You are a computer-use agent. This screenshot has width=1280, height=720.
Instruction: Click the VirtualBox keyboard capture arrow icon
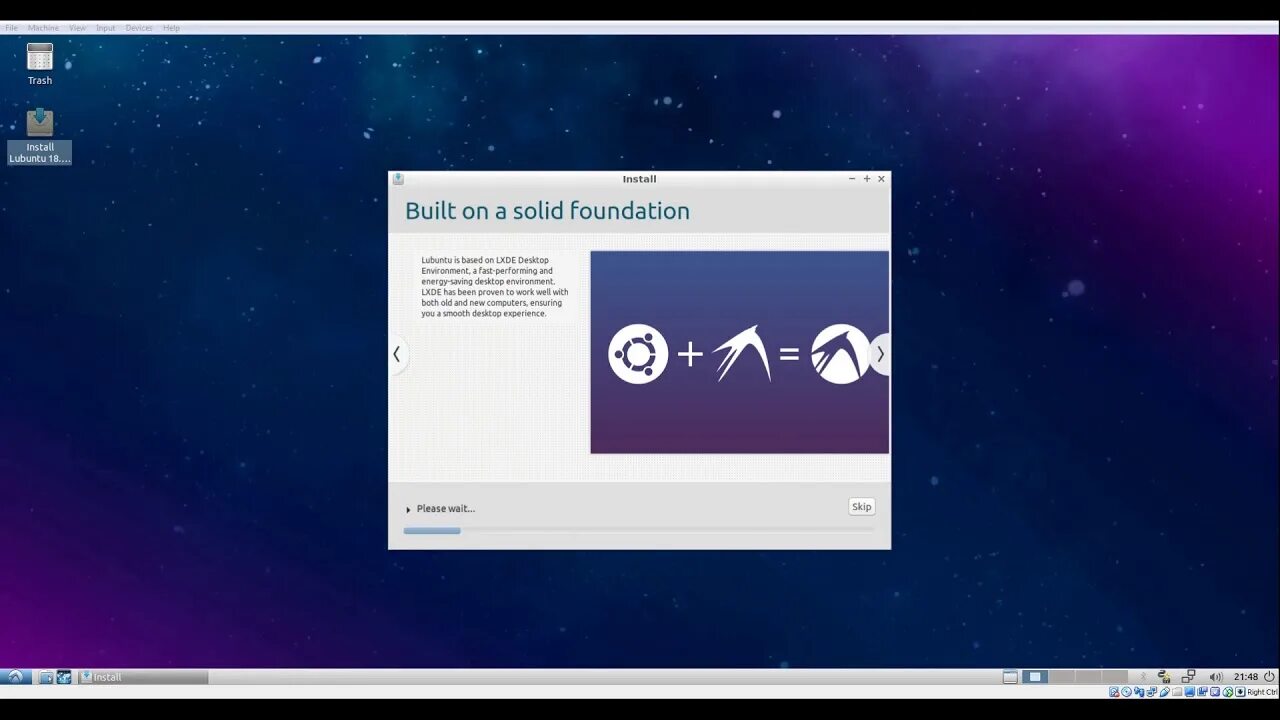[1240, 692]
